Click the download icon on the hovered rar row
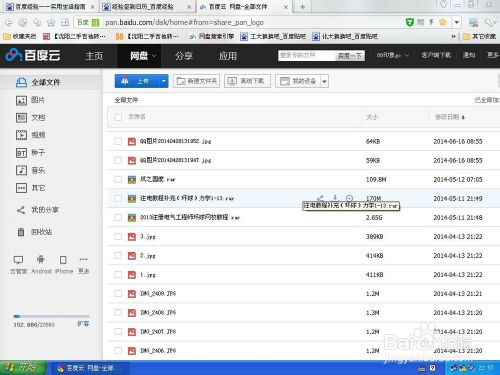This screenshot has width=500, height=375. coord(335,198)
